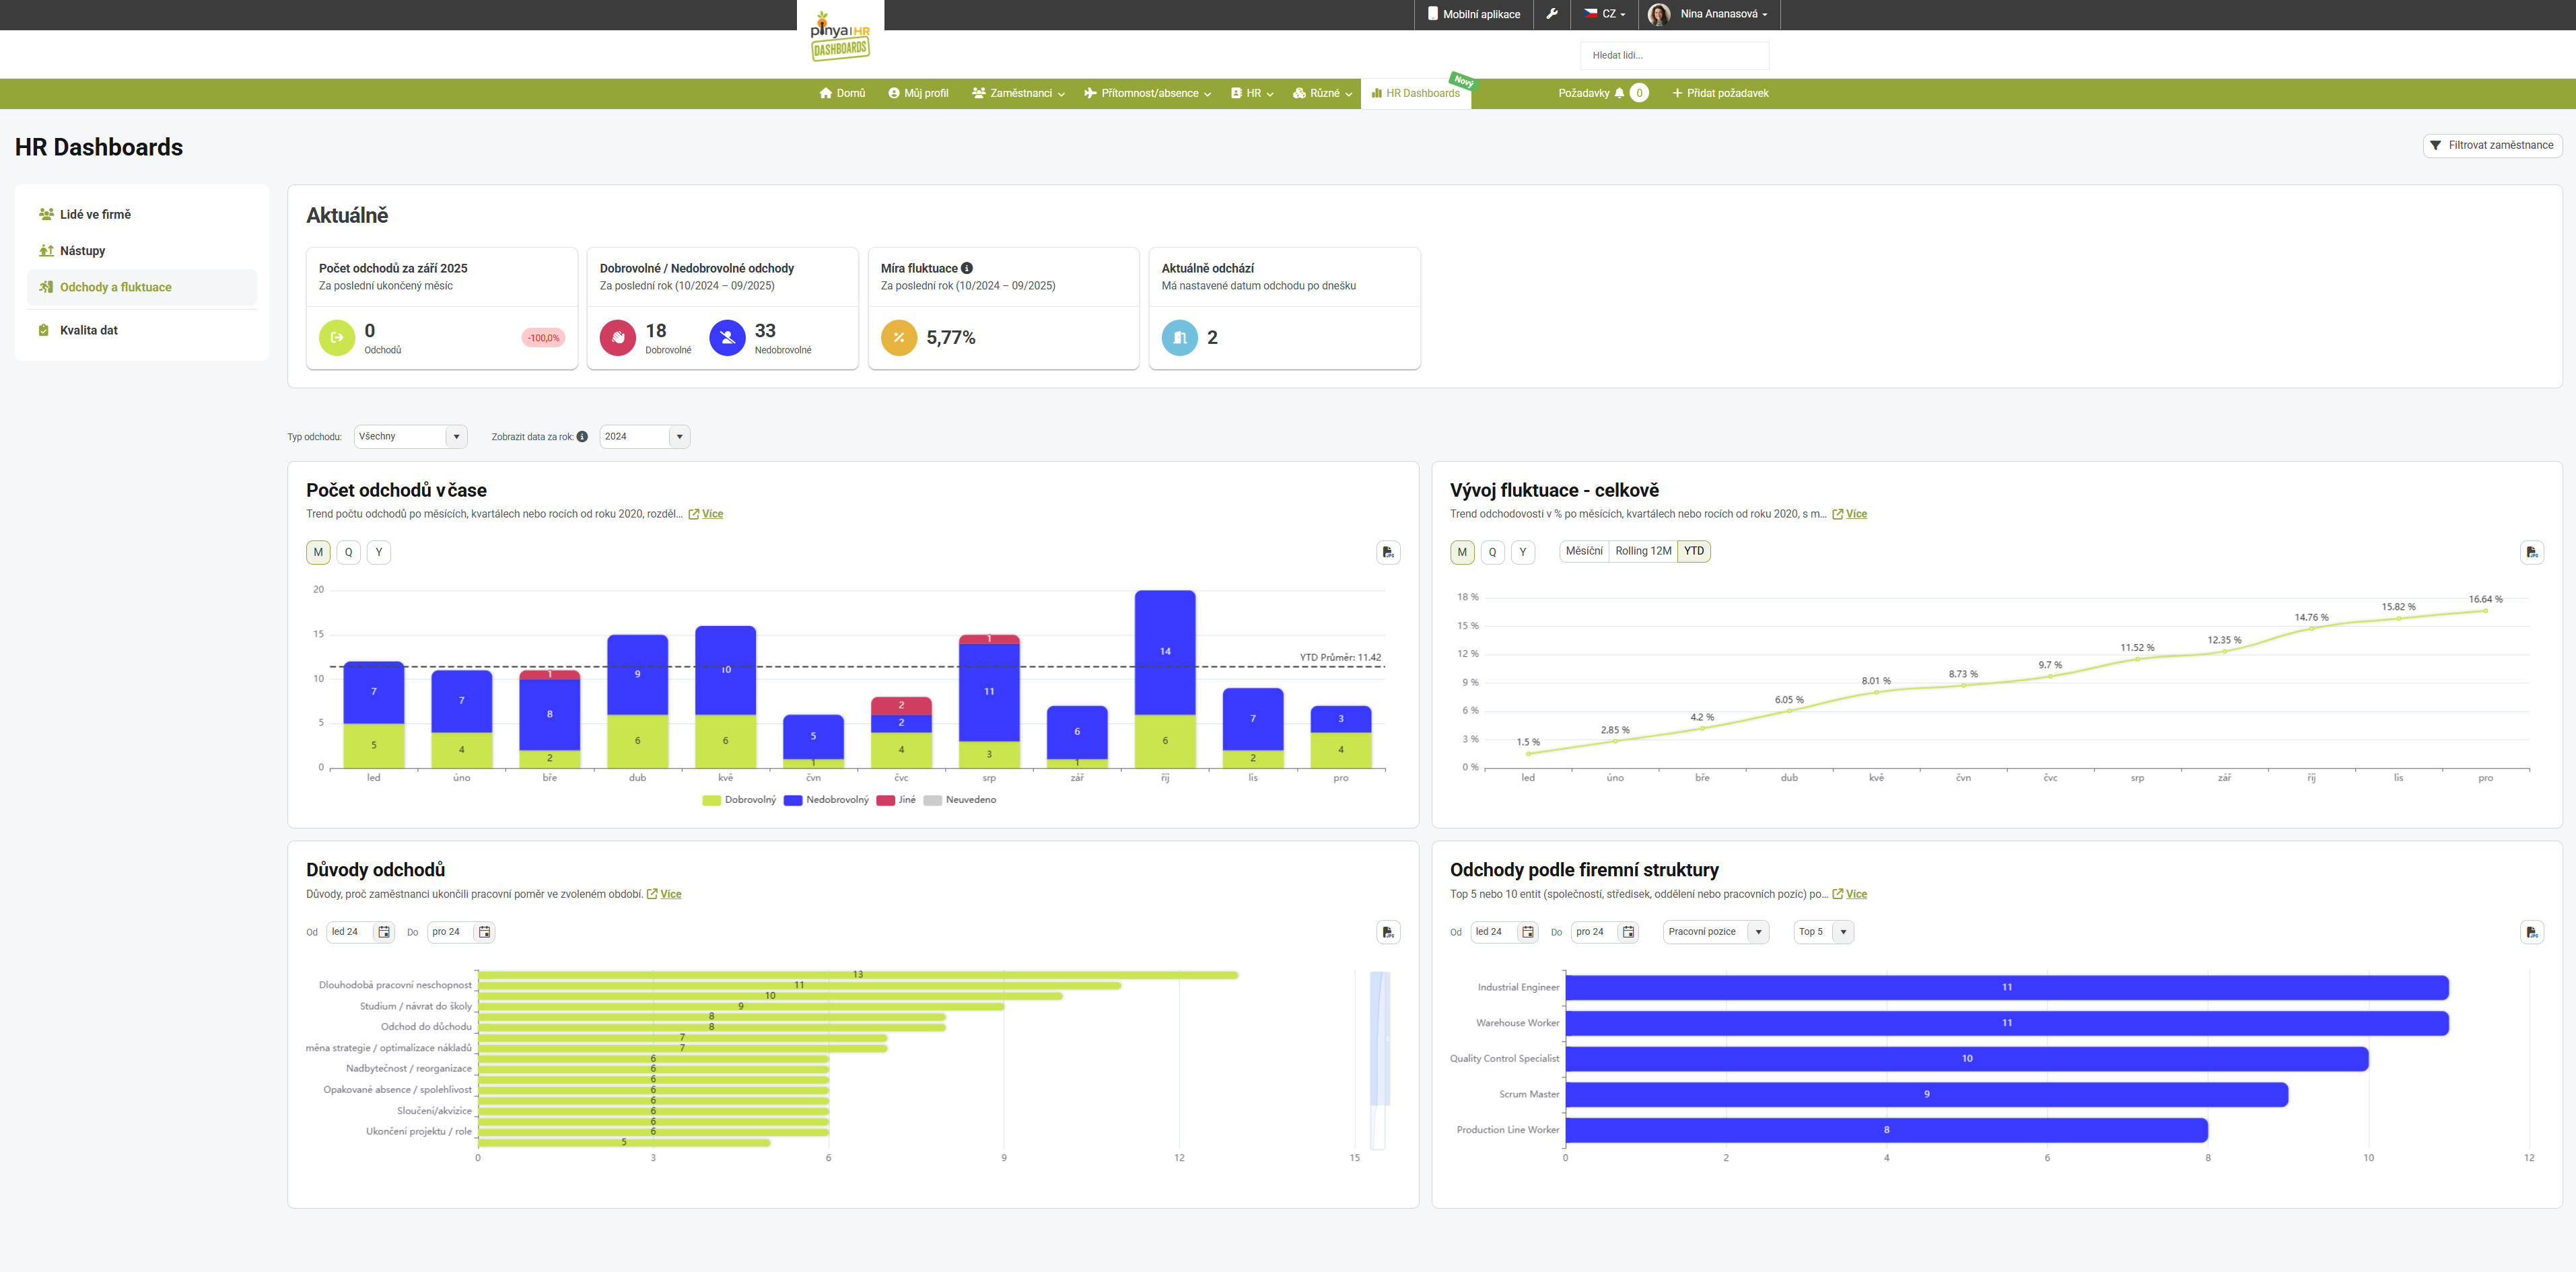The height and width of the screenshot is (1272, 2576).
Task: Click the info icon beside Míra fluktuace
Action: pyautogui.click(x=967, y=268)
